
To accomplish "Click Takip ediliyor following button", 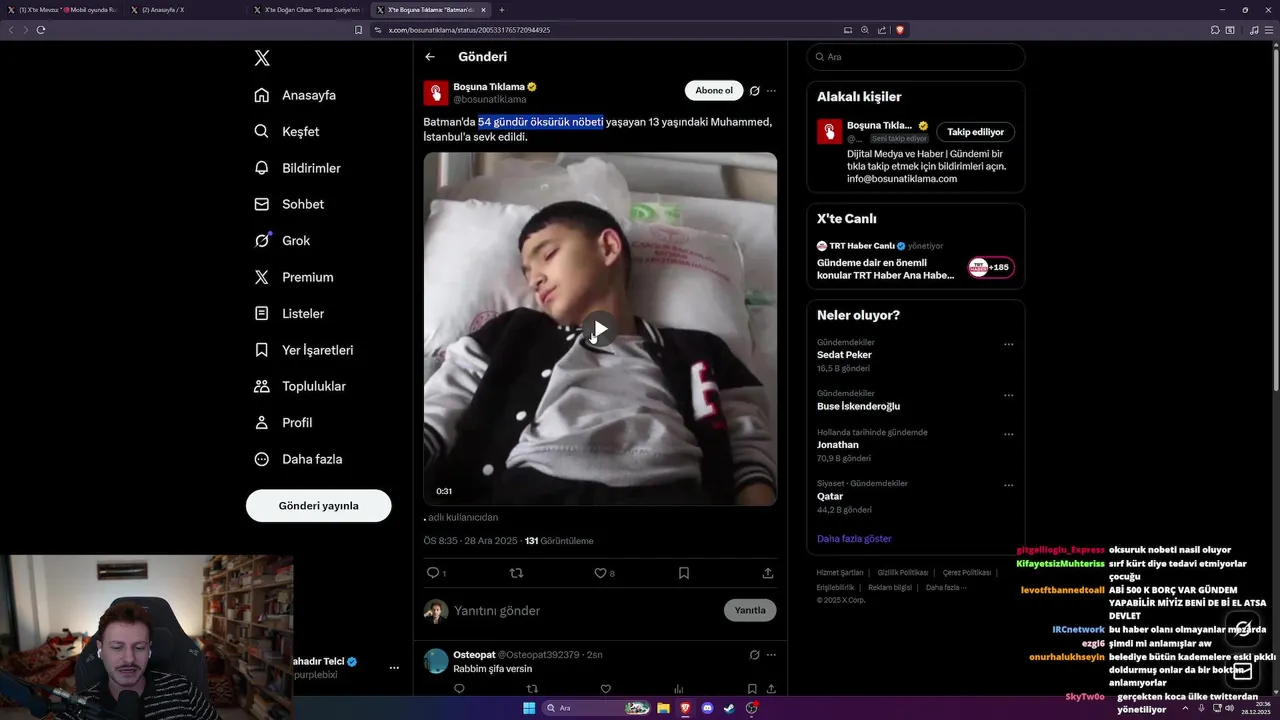I will click(x=975, y=132).
